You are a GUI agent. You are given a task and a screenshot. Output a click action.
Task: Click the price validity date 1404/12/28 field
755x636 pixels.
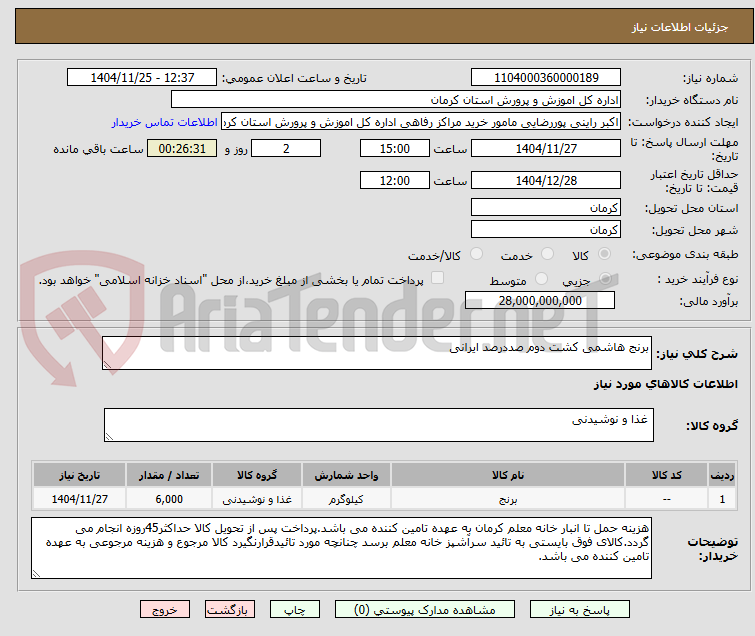pos(546,180)
